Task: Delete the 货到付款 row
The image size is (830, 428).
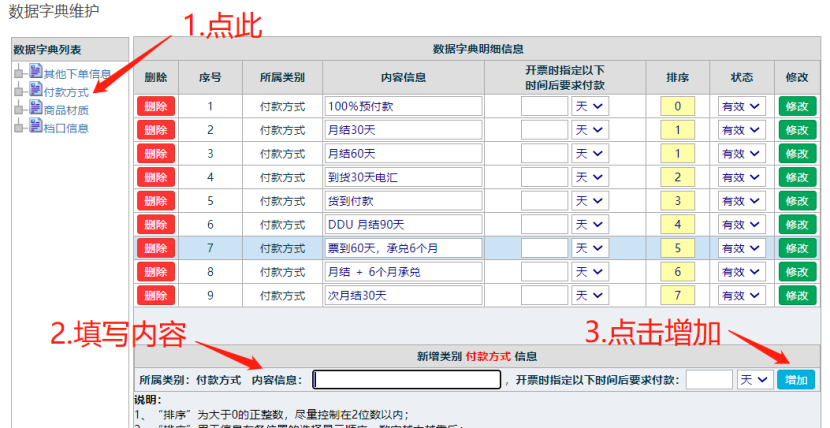Action: point(155,201)
